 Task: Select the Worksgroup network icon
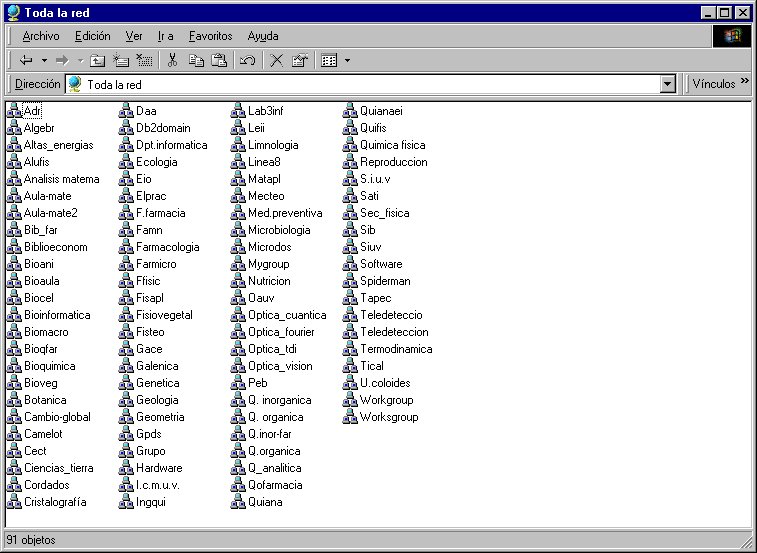350,417
